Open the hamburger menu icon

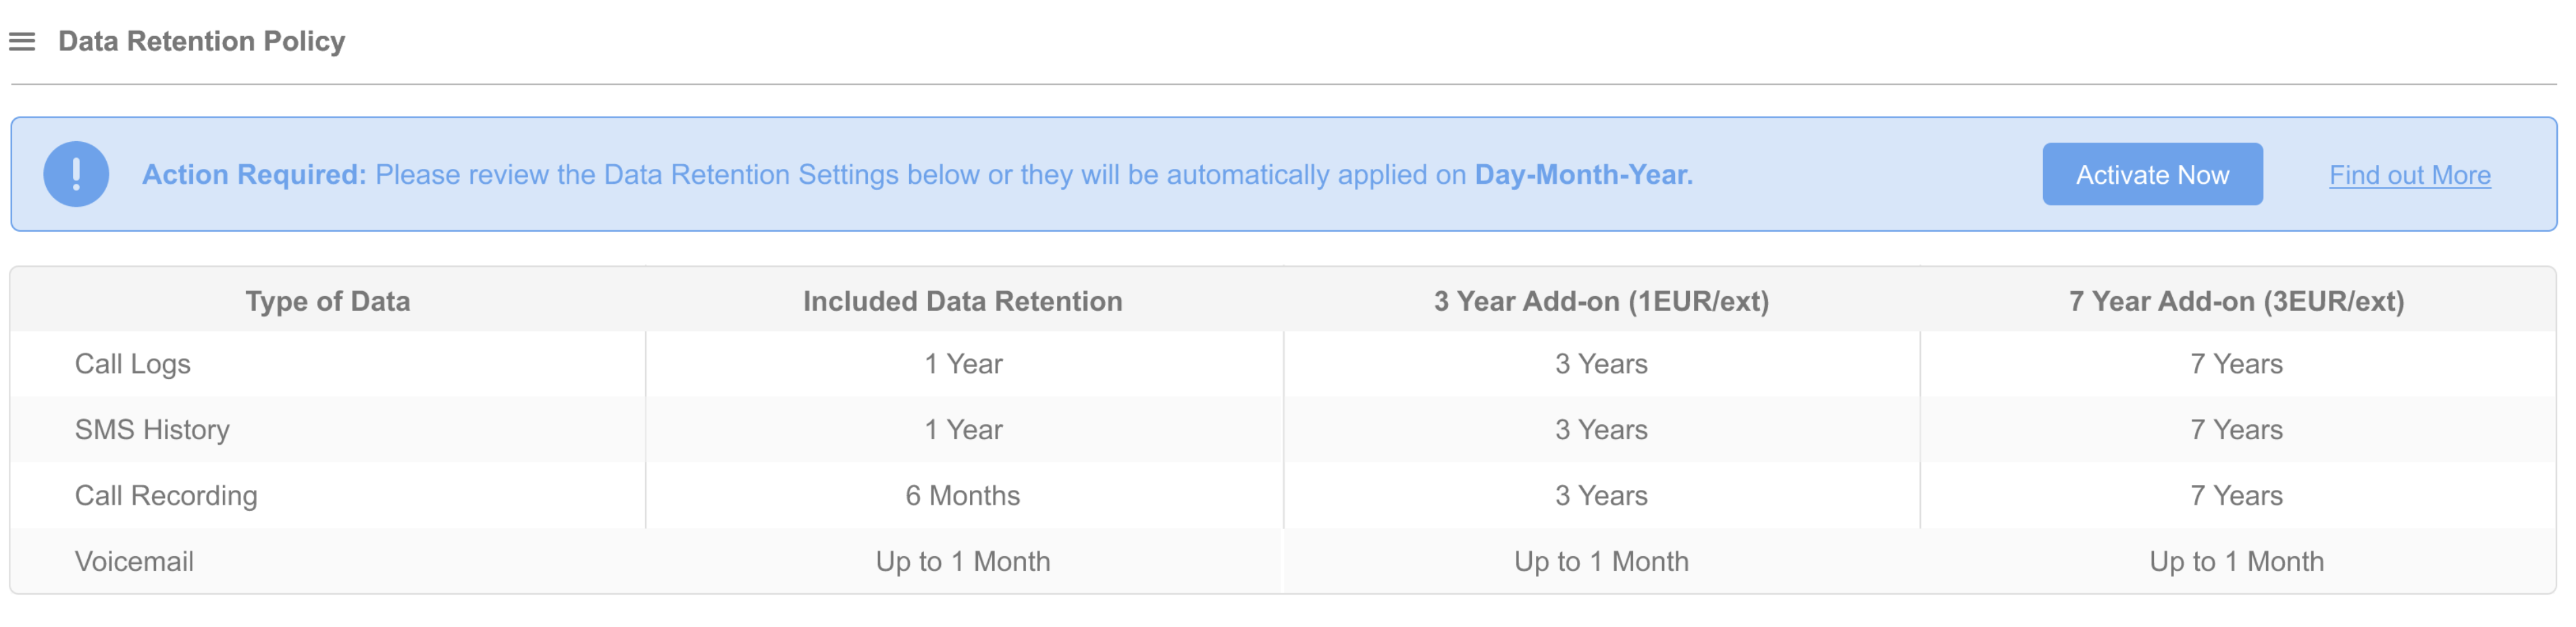click(x=22, y=41)
